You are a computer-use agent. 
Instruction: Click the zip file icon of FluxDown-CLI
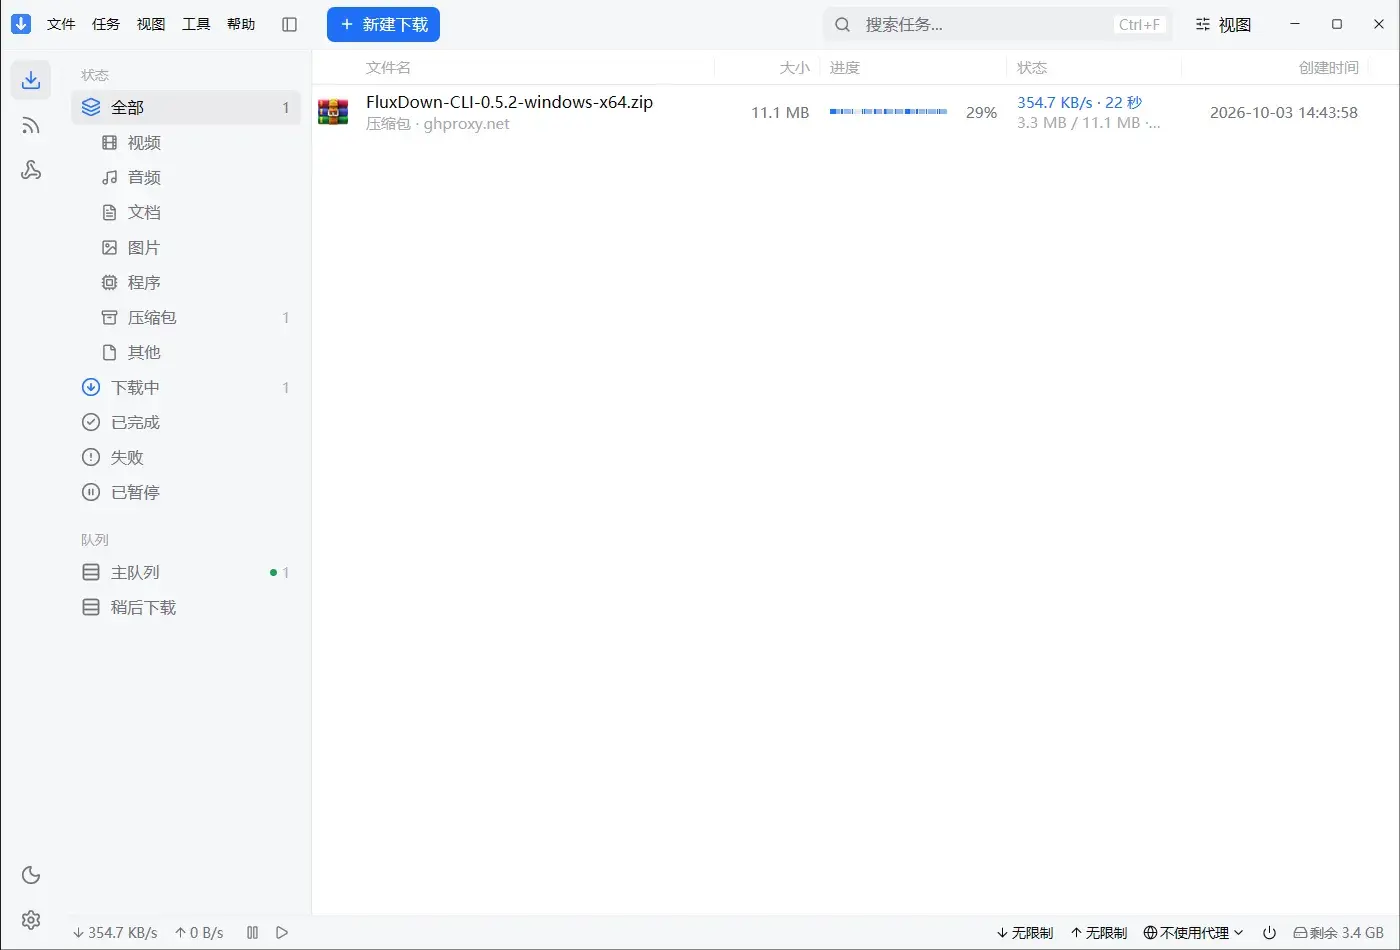click(333, 112)
